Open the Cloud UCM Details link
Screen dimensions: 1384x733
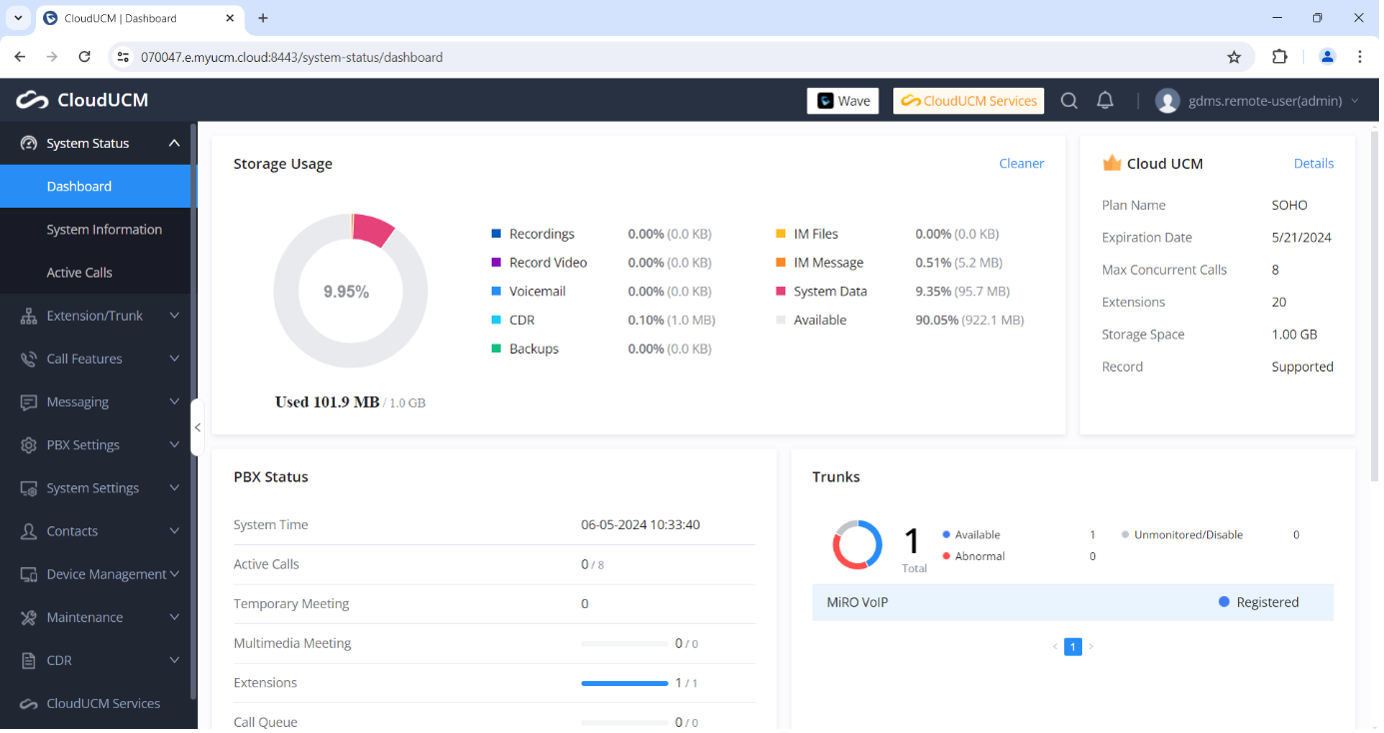(x=1313, y=164)
